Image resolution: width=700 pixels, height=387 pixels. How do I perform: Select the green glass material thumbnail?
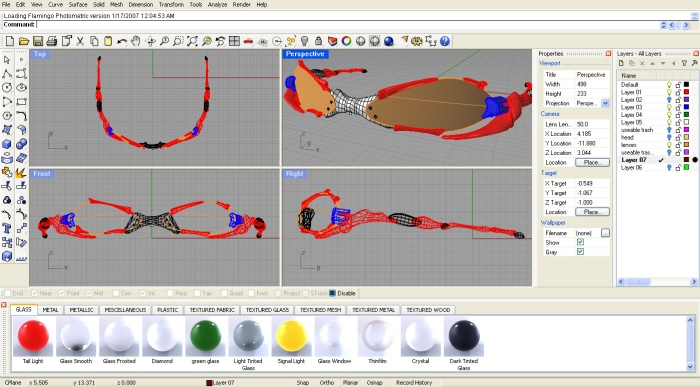coord(205,337)
